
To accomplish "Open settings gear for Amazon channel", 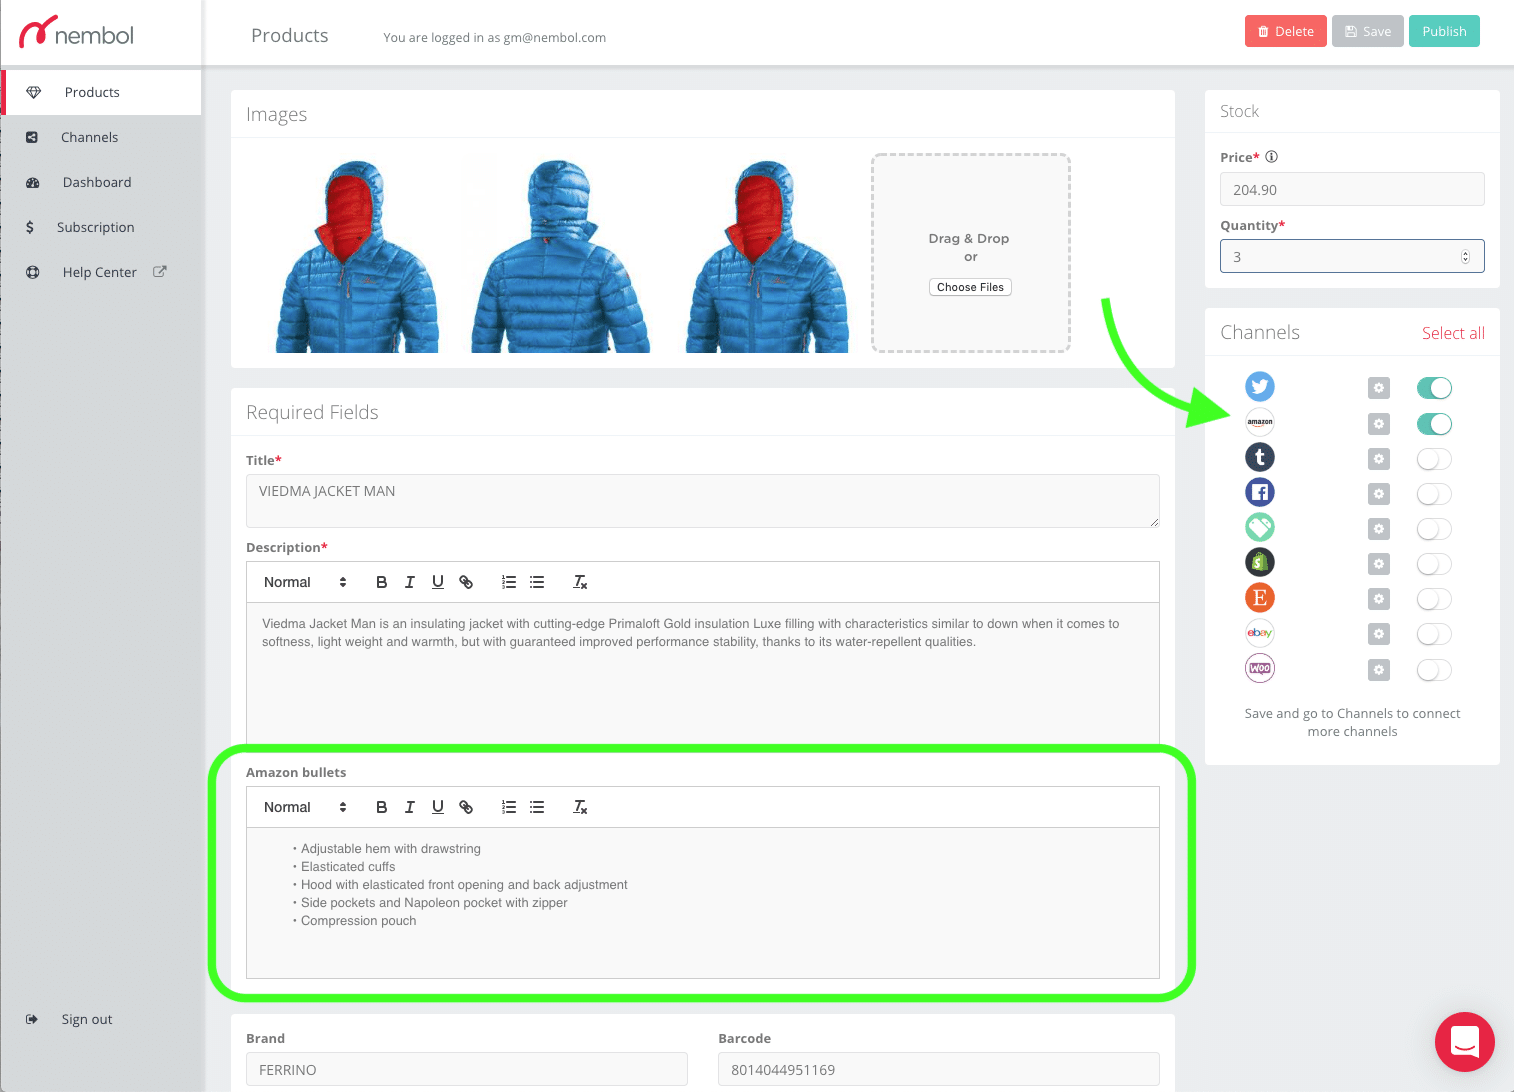I will pos(1379,424).
